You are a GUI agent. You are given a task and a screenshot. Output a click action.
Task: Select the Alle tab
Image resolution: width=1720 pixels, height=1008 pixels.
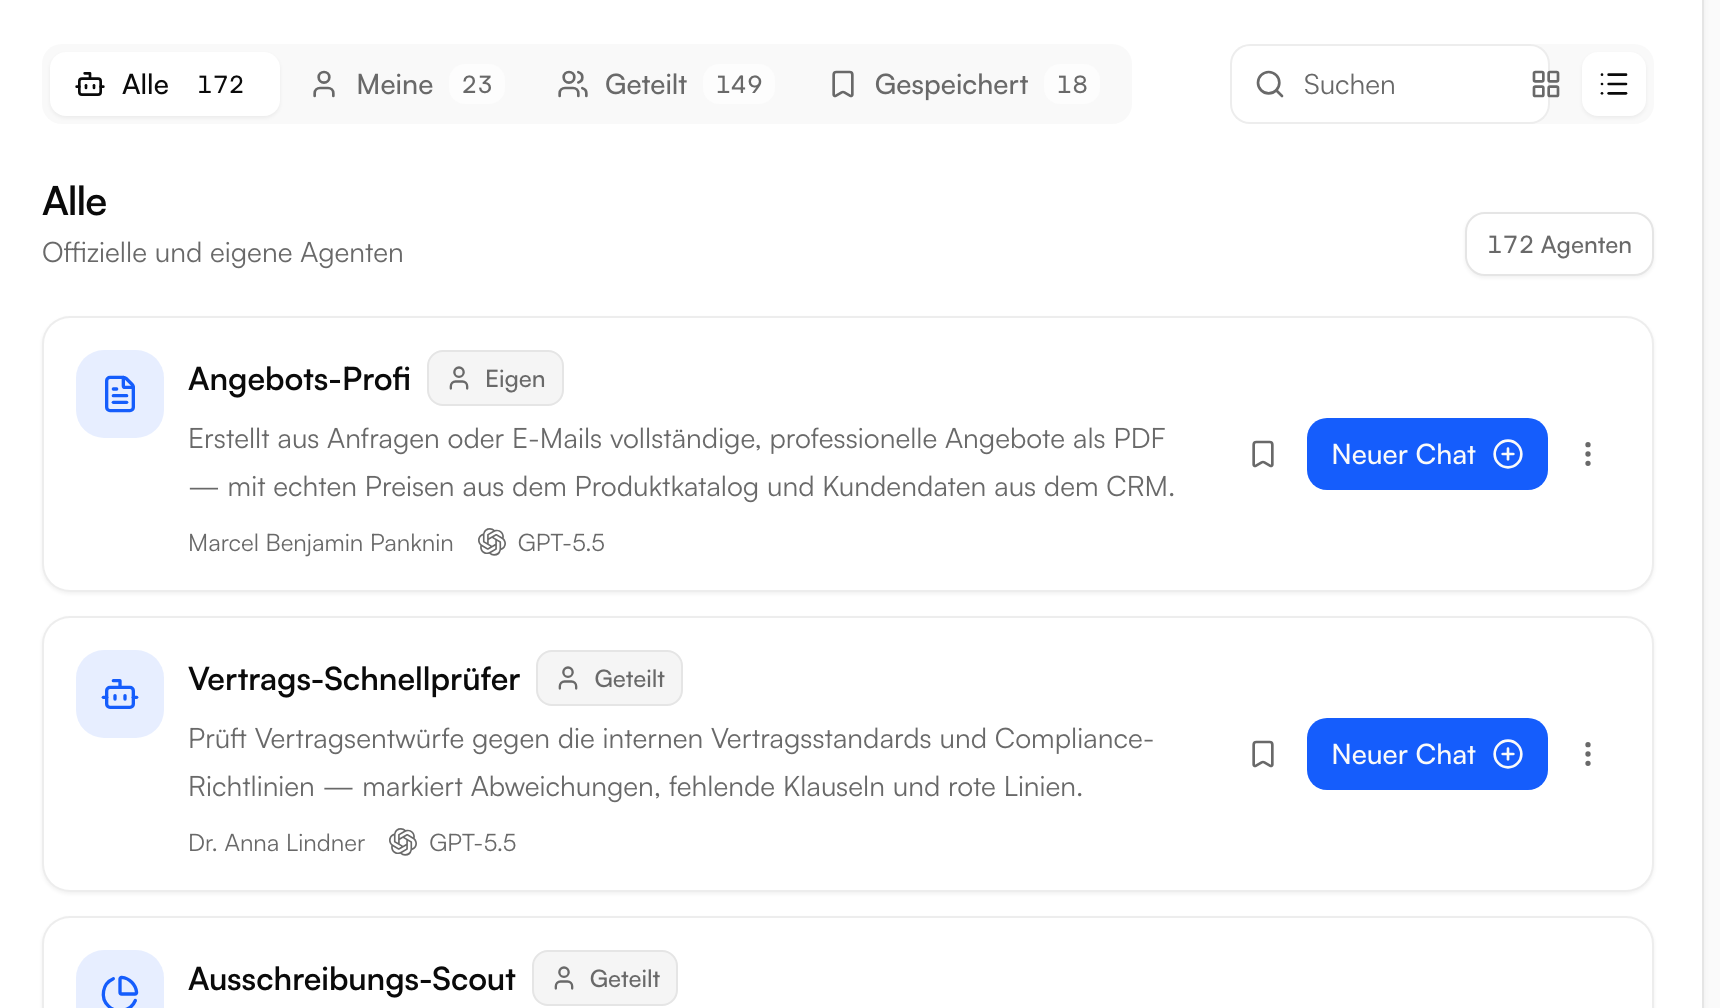pos(165,84)
